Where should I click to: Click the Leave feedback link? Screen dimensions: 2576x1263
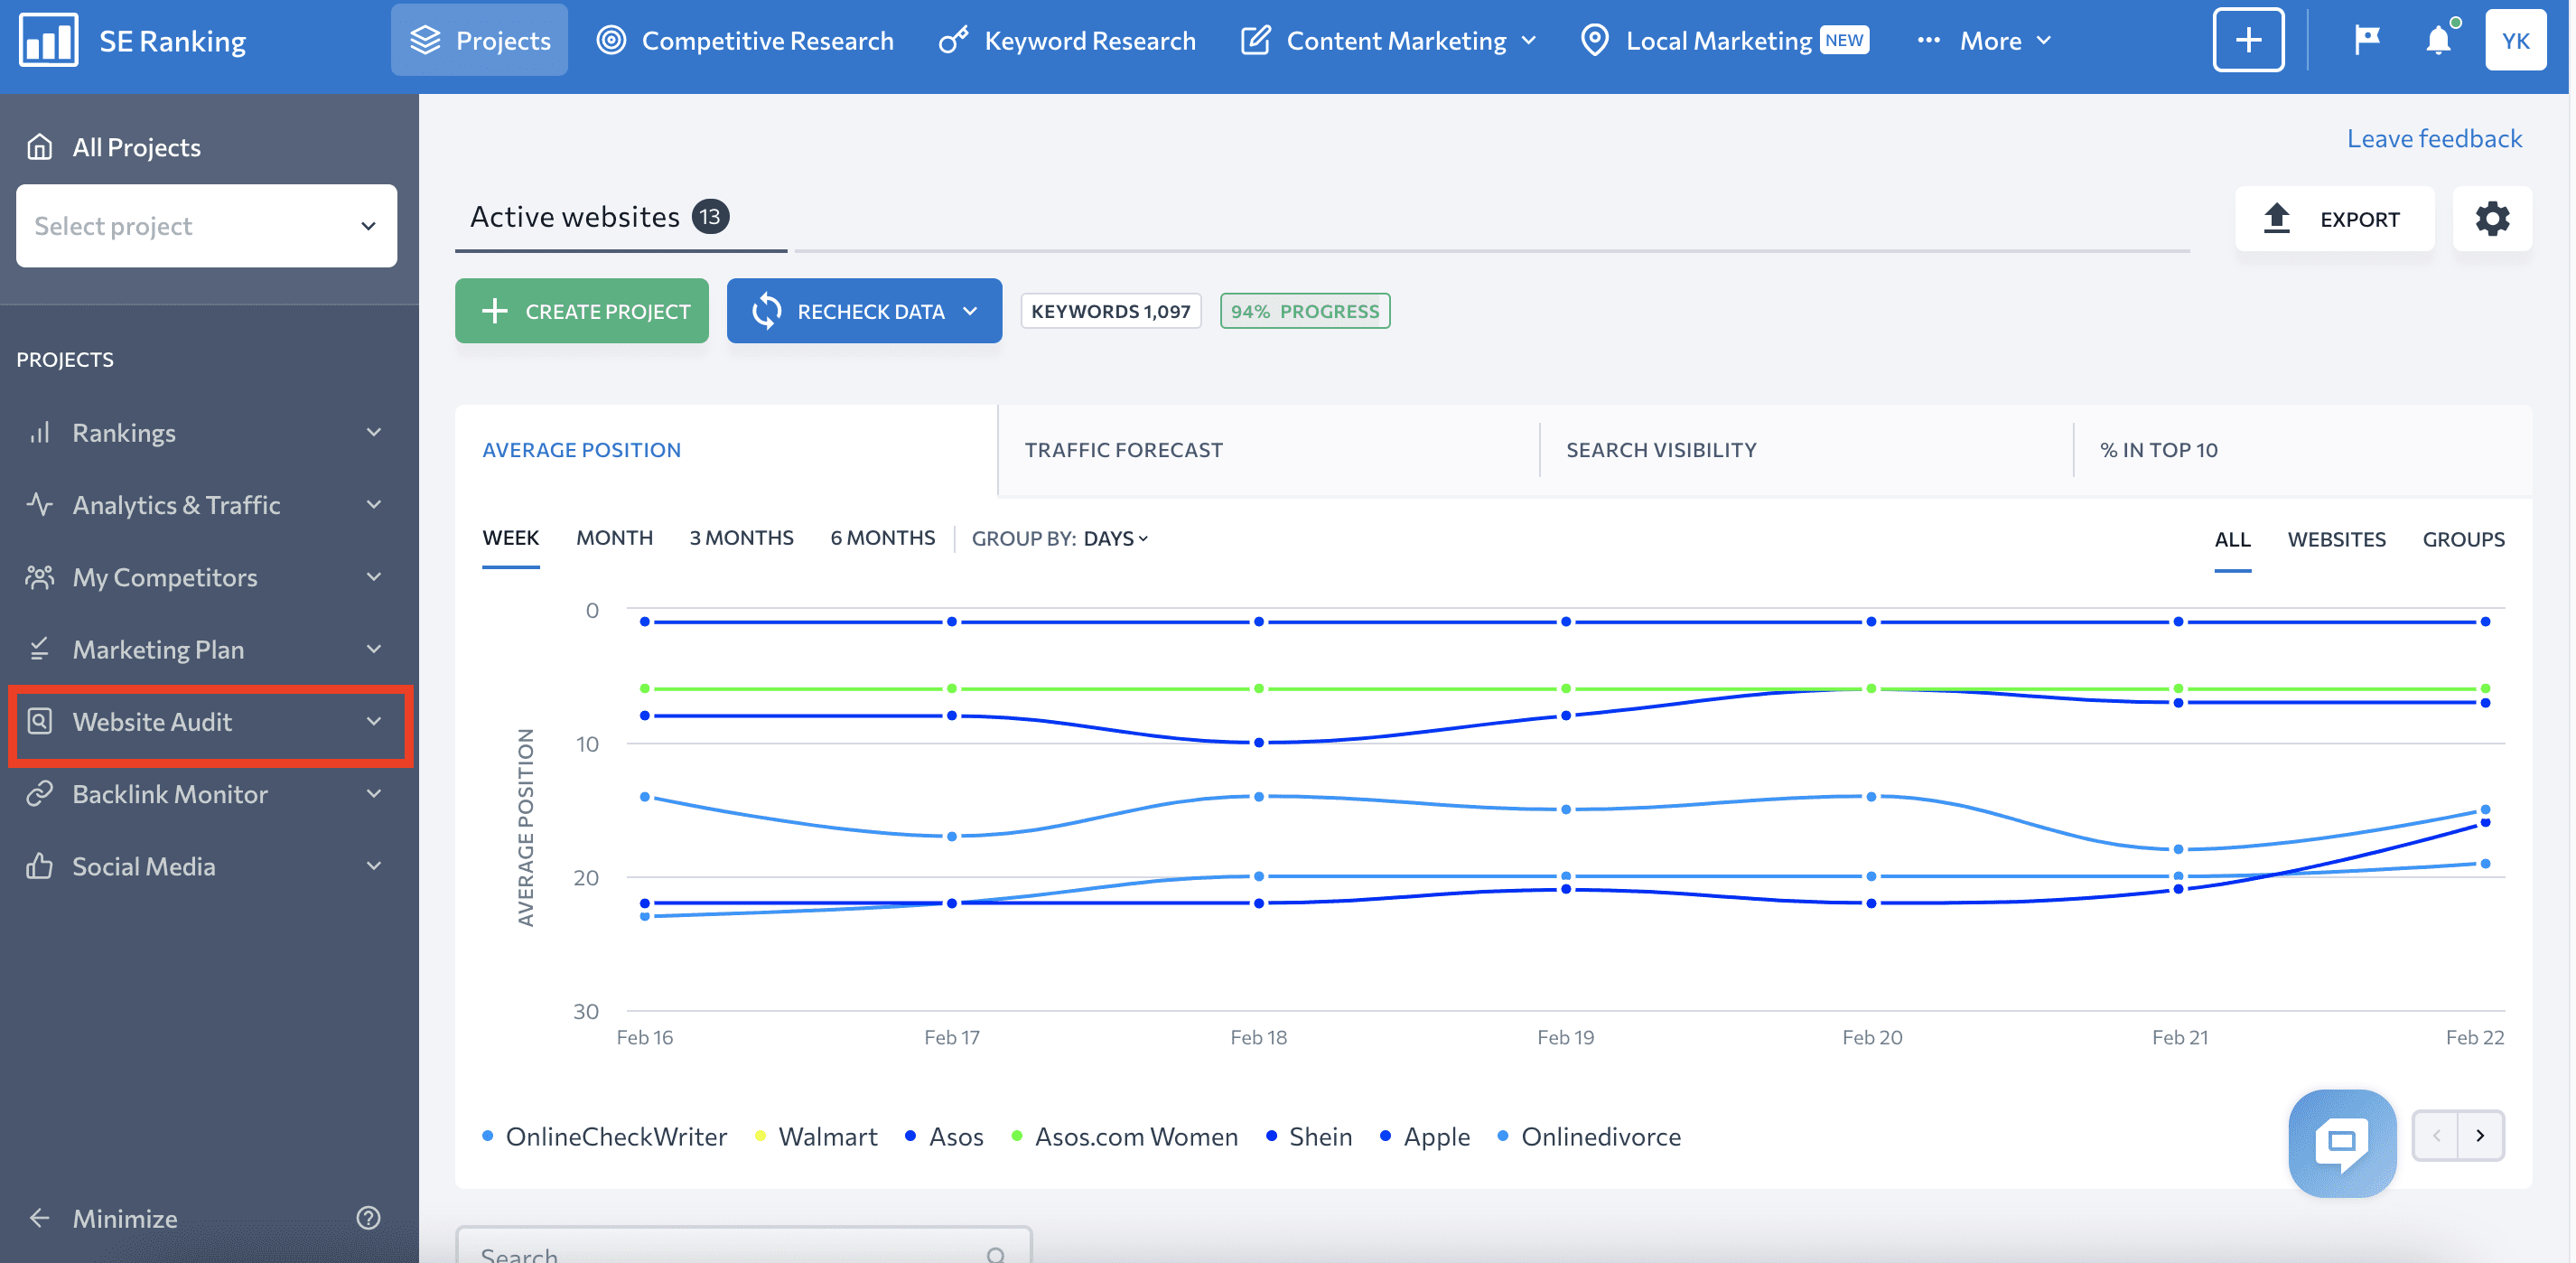[x=2436, y=138]
